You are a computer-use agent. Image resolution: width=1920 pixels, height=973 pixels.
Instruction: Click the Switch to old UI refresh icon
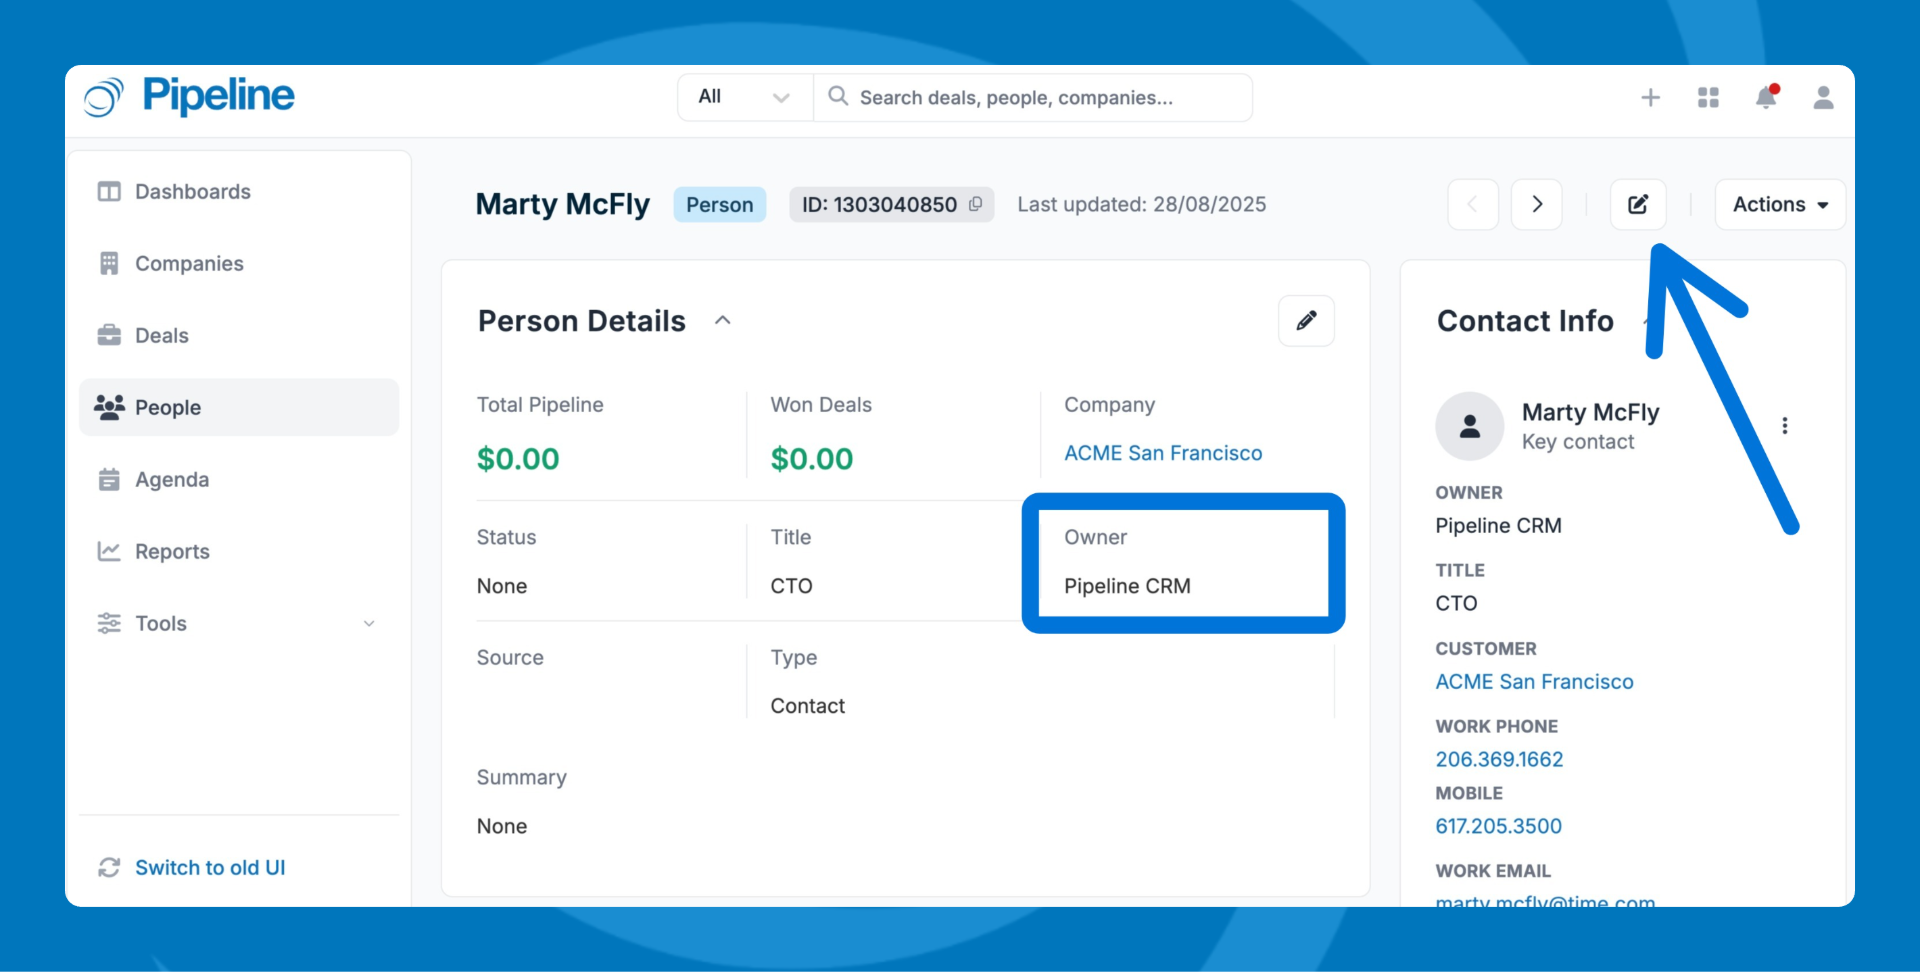coord(109,867)
